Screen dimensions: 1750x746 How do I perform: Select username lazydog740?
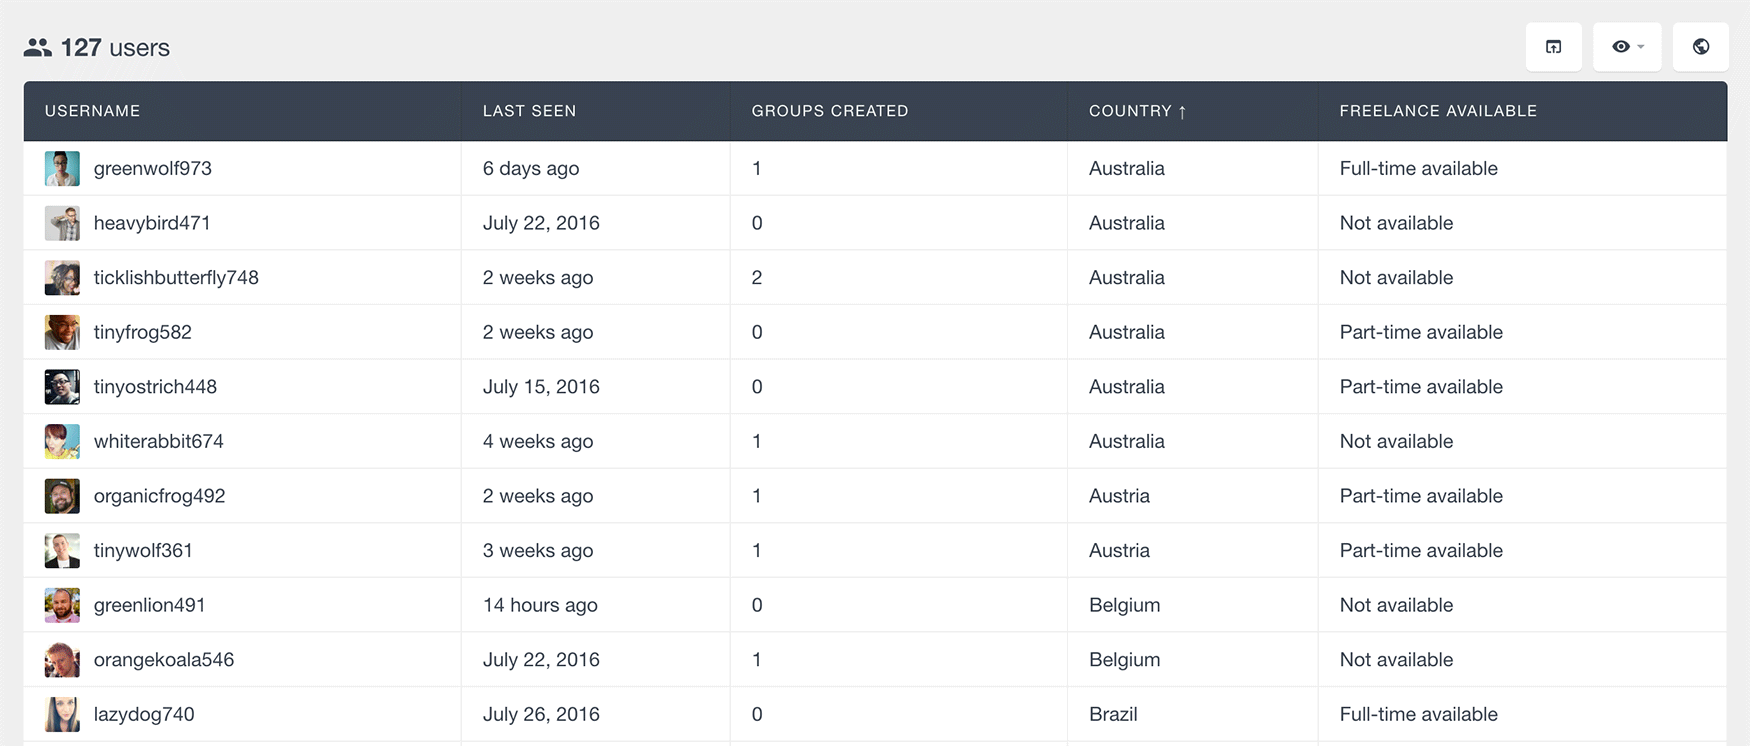point(144,714)
